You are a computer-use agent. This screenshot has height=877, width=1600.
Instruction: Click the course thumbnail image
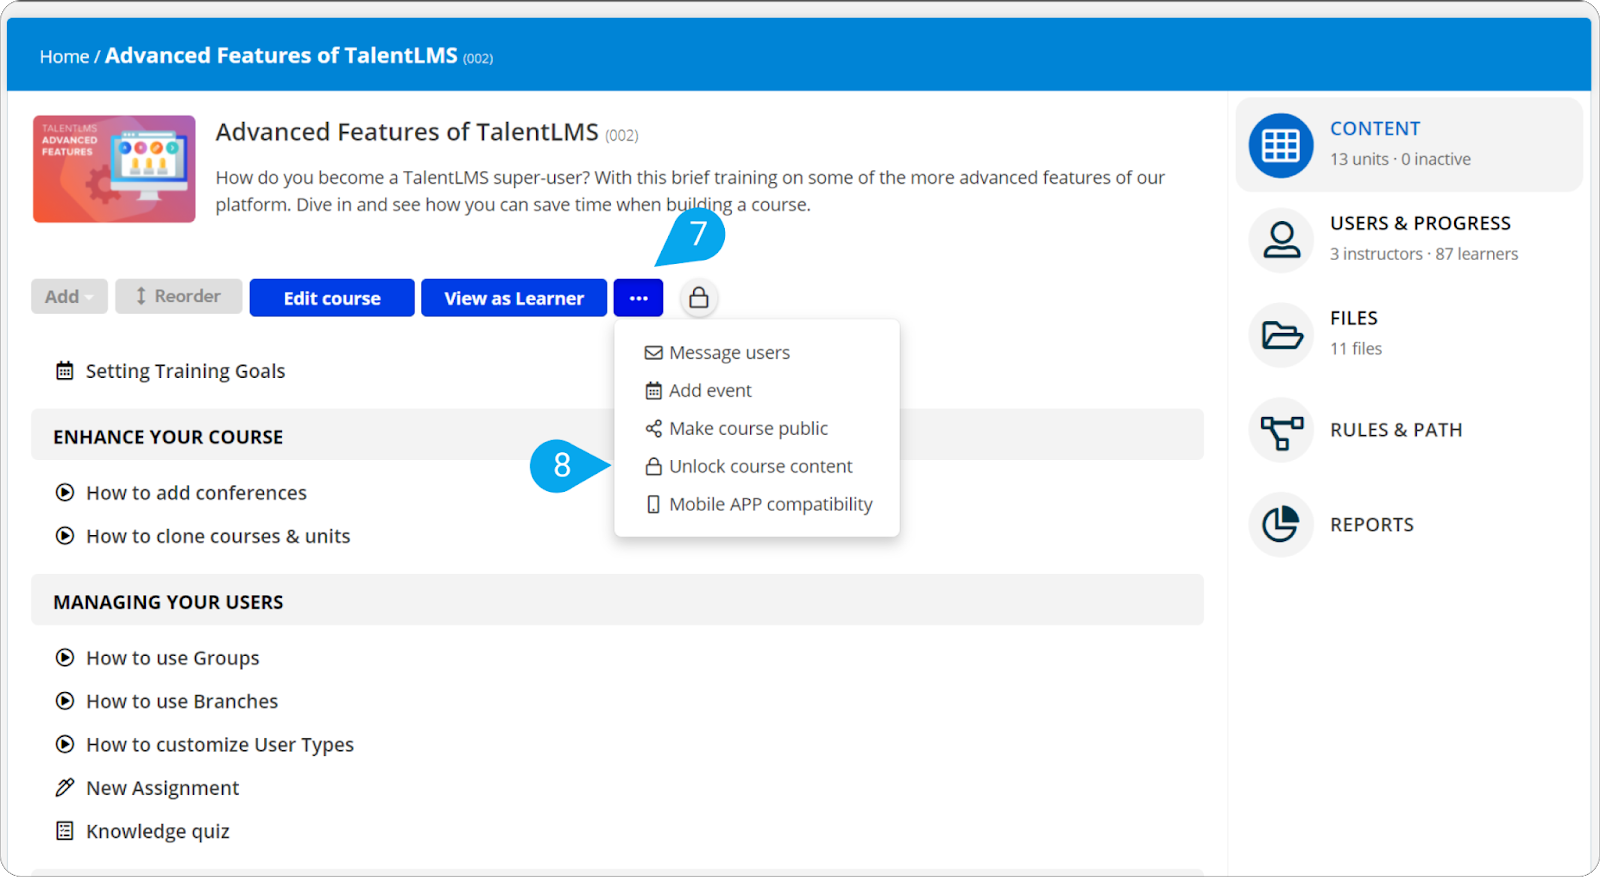tap(114, 169)
